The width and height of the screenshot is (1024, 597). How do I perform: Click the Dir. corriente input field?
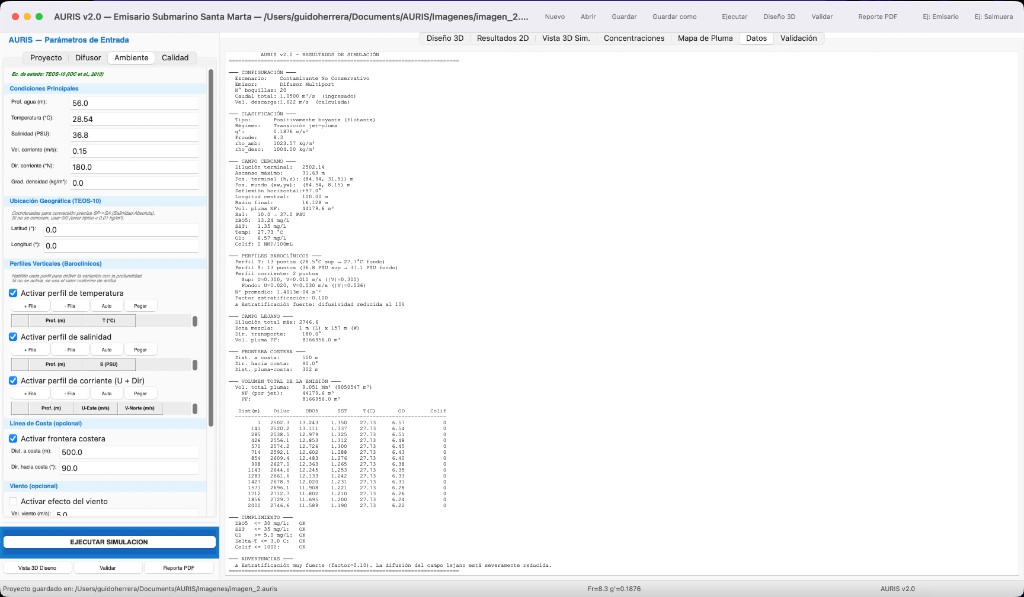134,167
